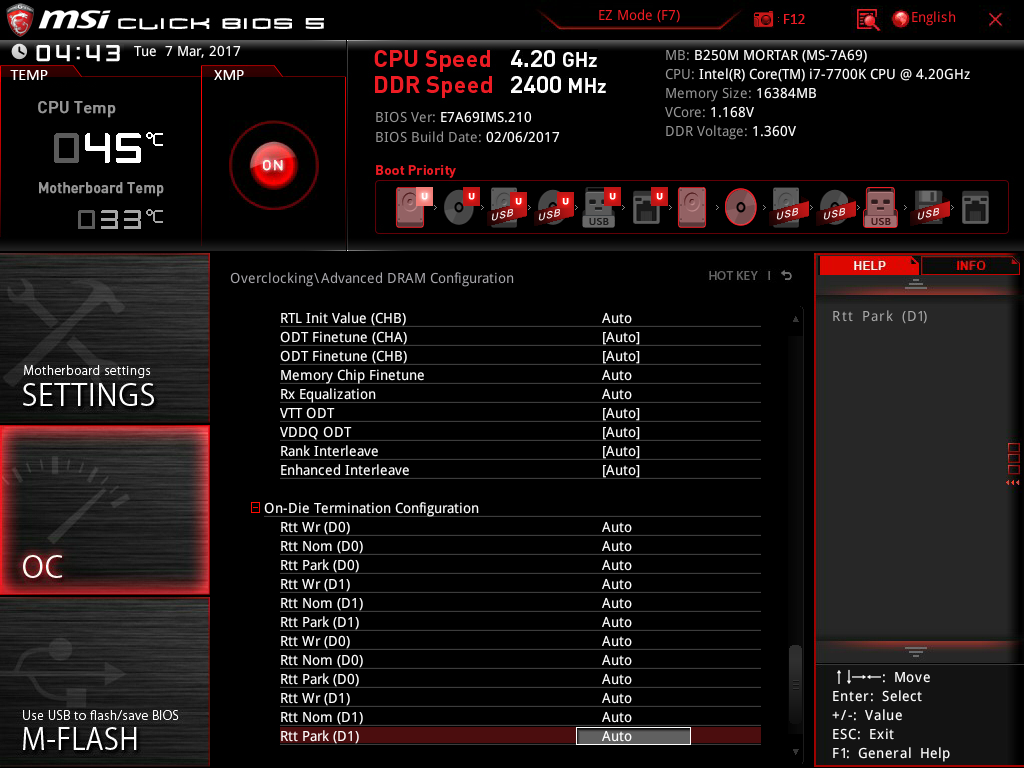This screenshot has width=1024, height=768.
Task: Open the Enhanced Interleave [Auto] setting
Action: click(x=620, y=470)
